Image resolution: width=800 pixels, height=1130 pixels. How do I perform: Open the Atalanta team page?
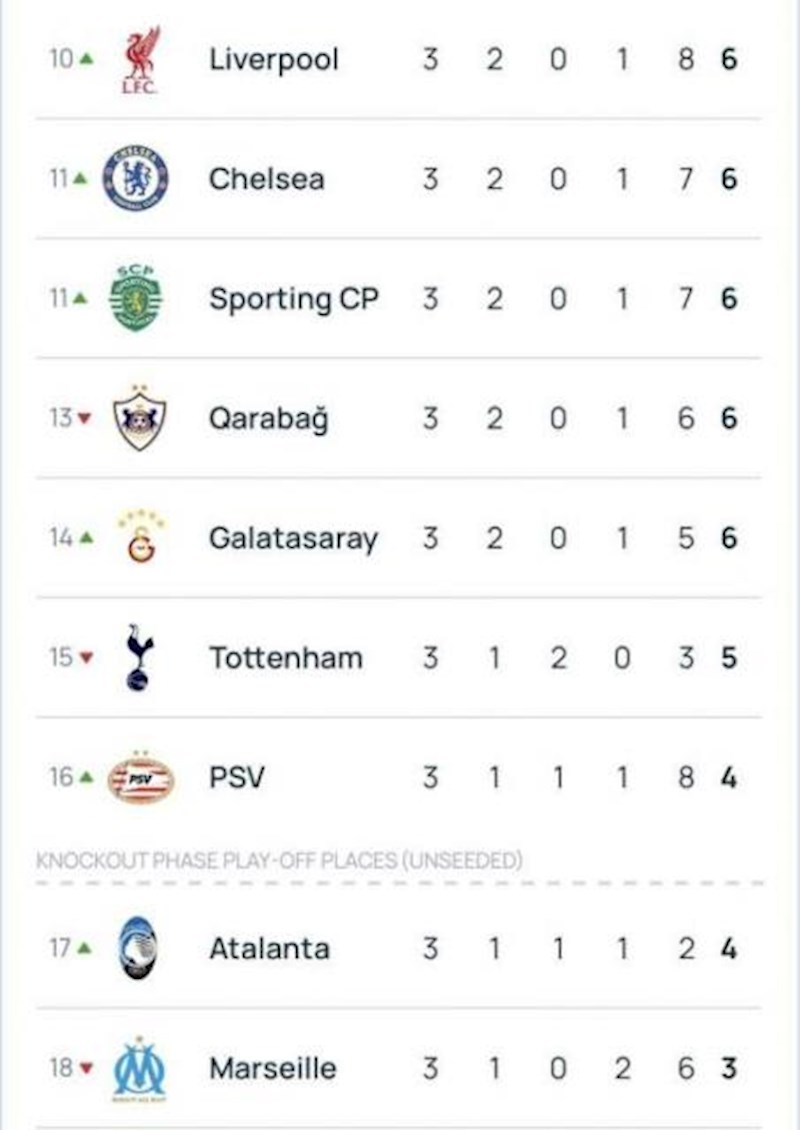[269, 948]
